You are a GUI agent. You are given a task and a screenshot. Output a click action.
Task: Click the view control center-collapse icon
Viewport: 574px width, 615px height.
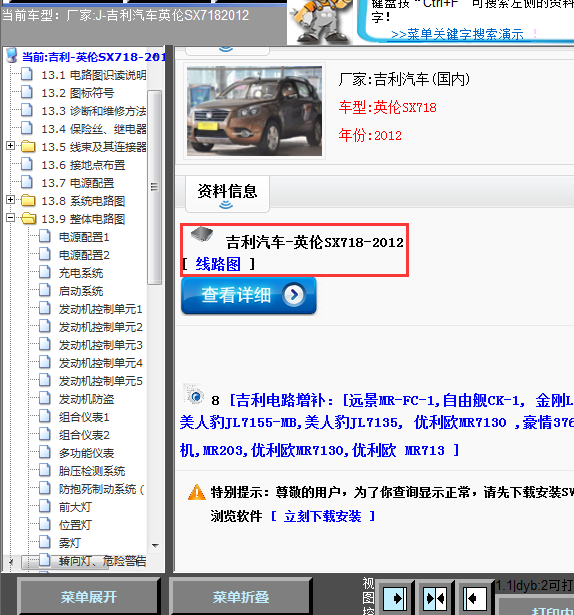click(x=435, y=599)
